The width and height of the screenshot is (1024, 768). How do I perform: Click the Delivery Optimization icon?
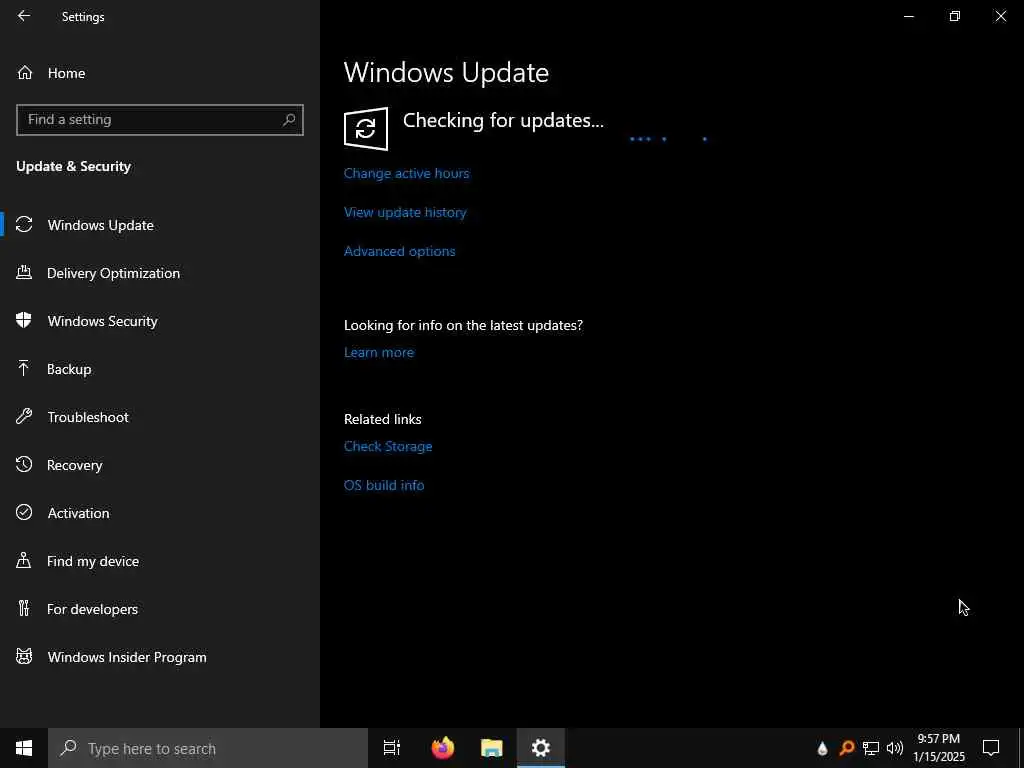pos(24,272)
